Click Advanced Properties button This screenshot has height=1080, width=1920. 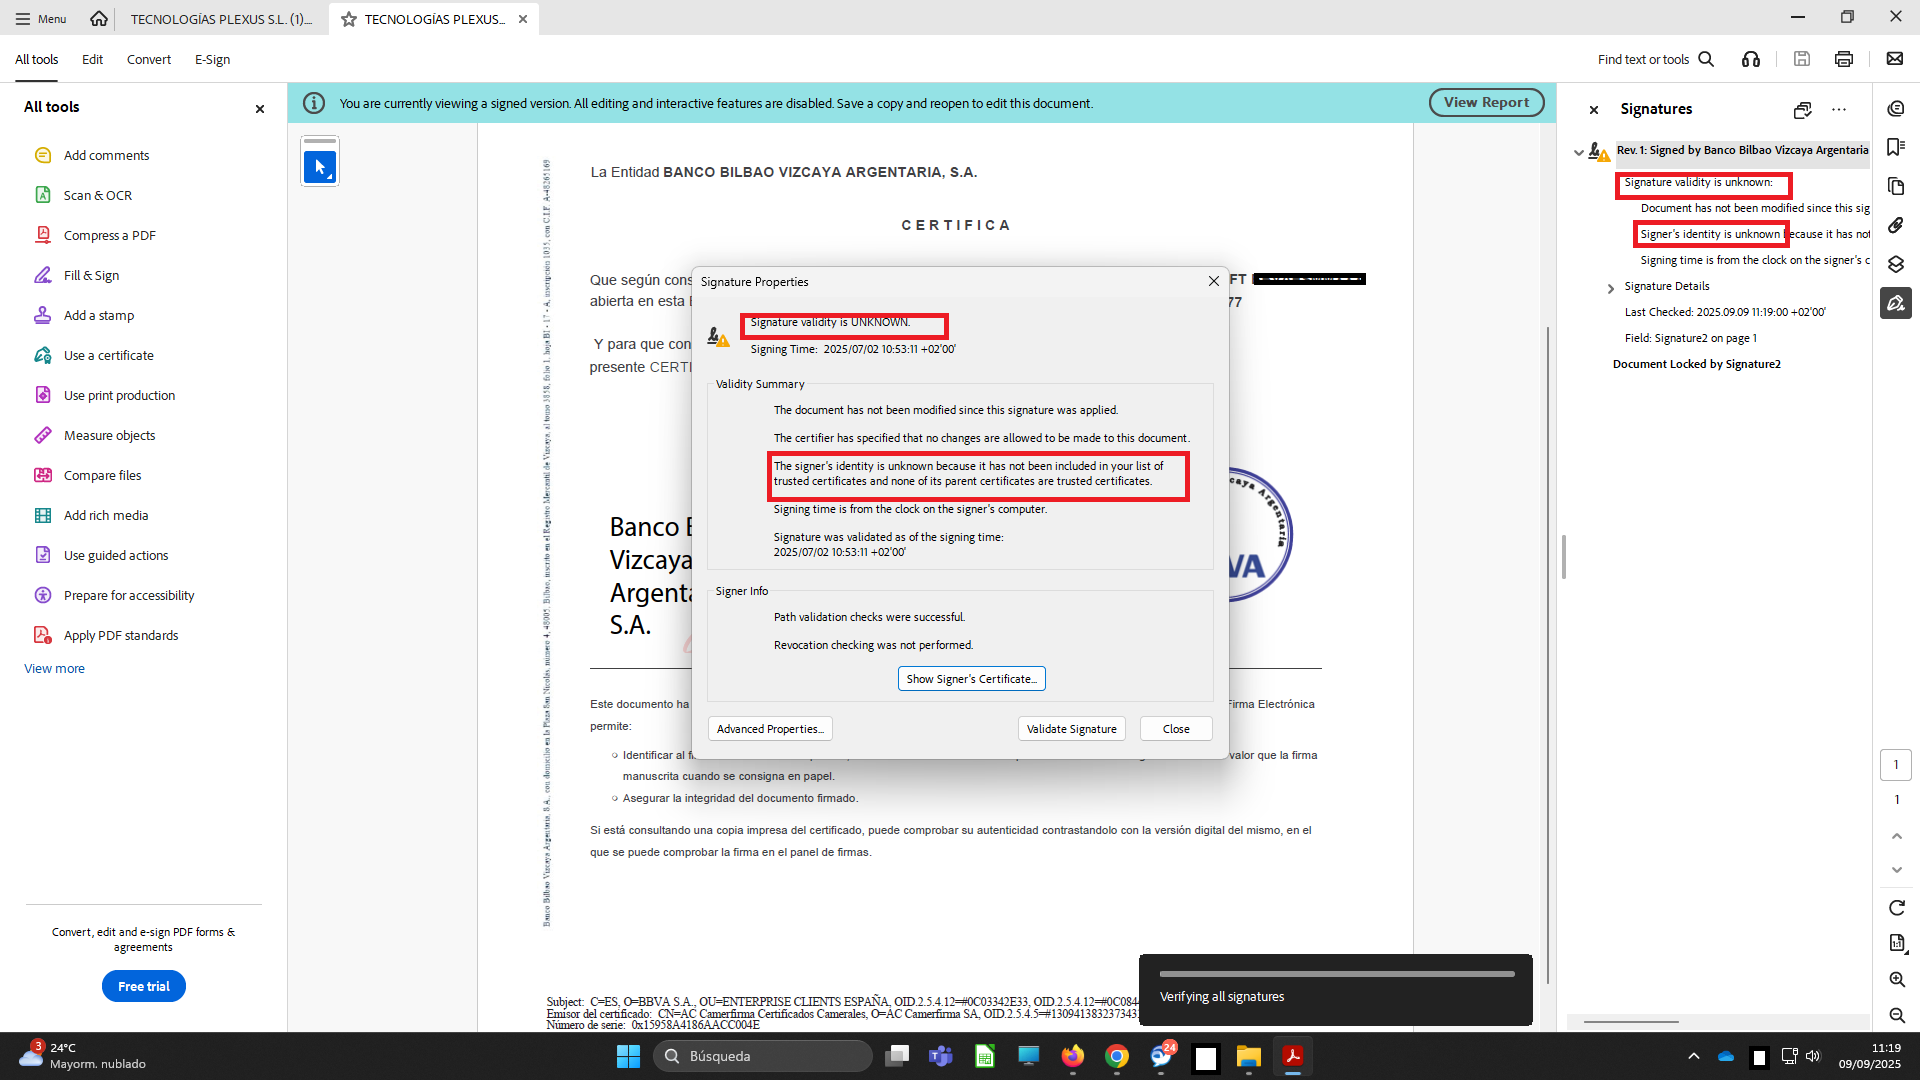coord(770,729)
